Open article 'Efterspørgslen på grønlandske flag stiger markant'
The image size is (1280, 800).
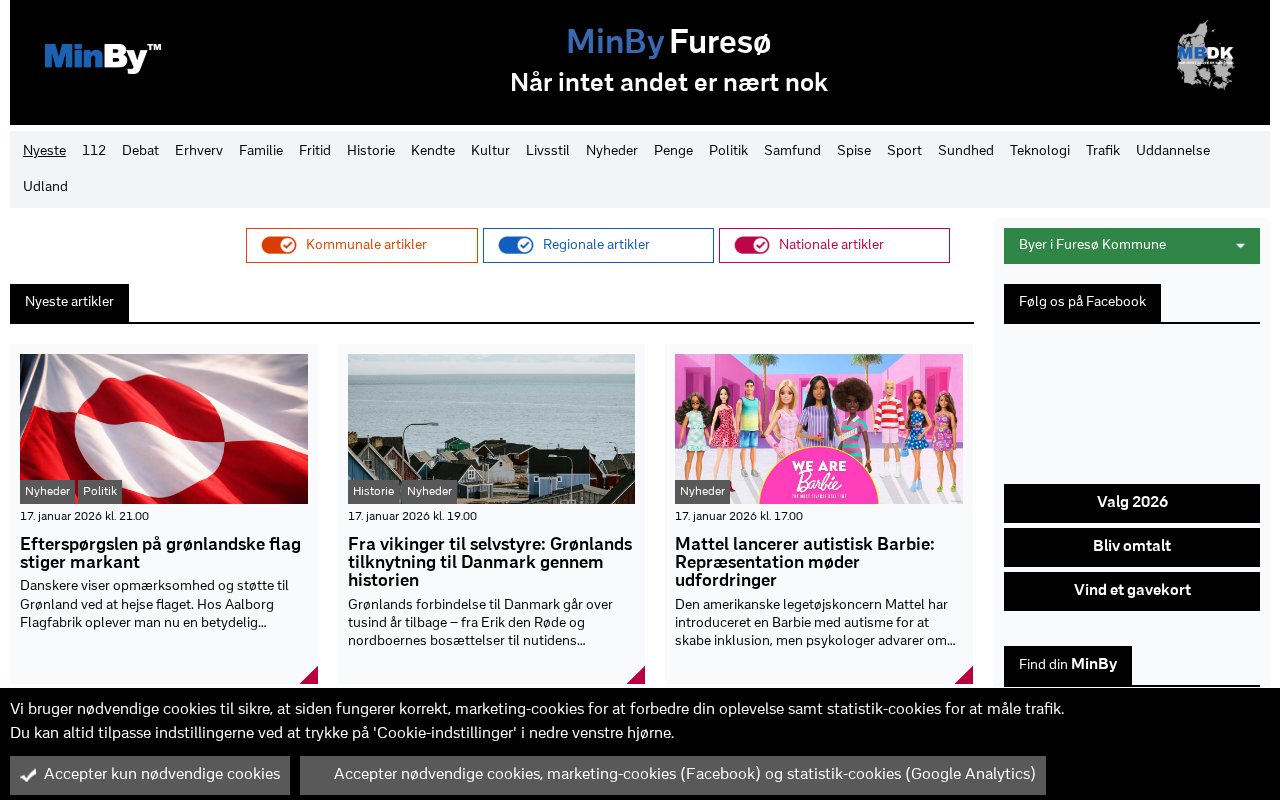pyautogui.click(x=160, y=554)
